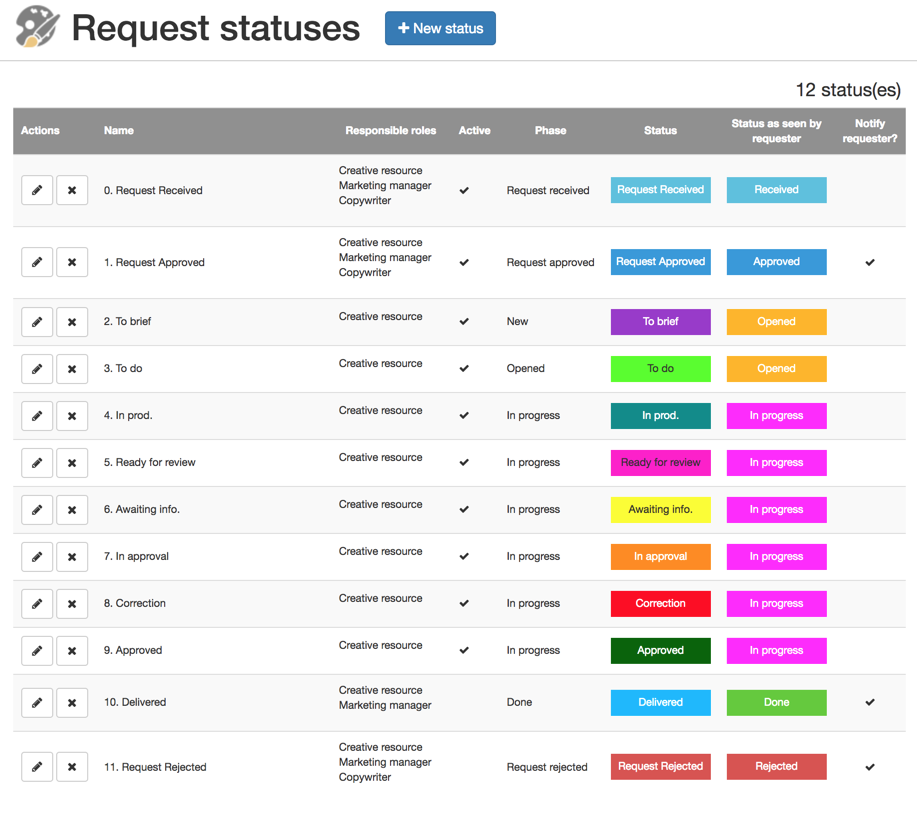Click the yellow 'Awaiting info.' status badge

click(660, 509)
